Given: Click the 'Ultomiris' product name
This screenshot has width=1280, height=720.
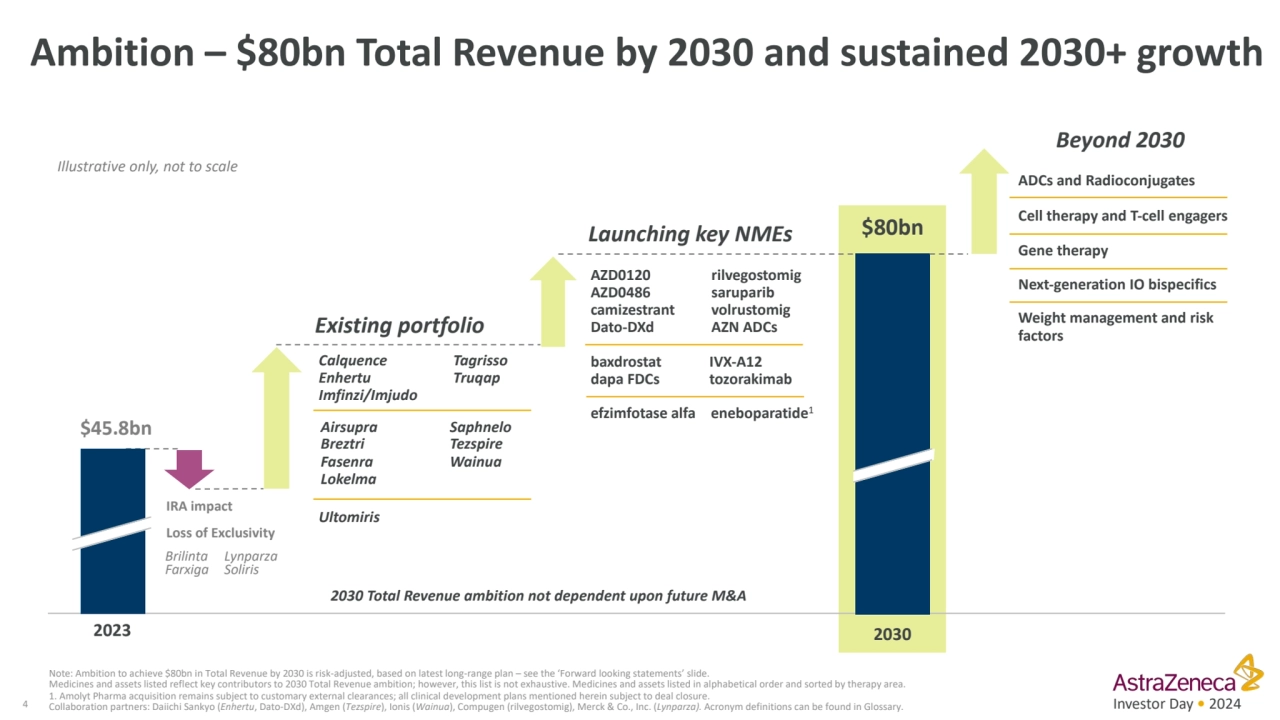Looking at the screenshot, I should (349, 517).
